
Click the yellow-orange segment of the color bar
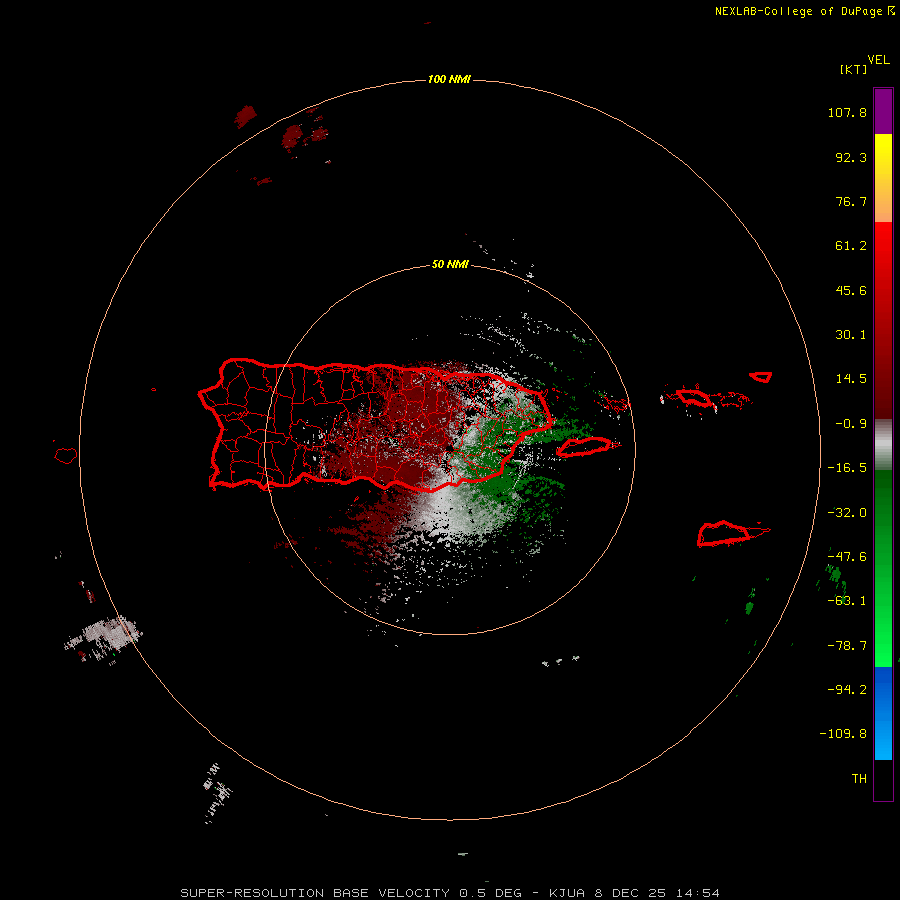[x=883, y=178]
